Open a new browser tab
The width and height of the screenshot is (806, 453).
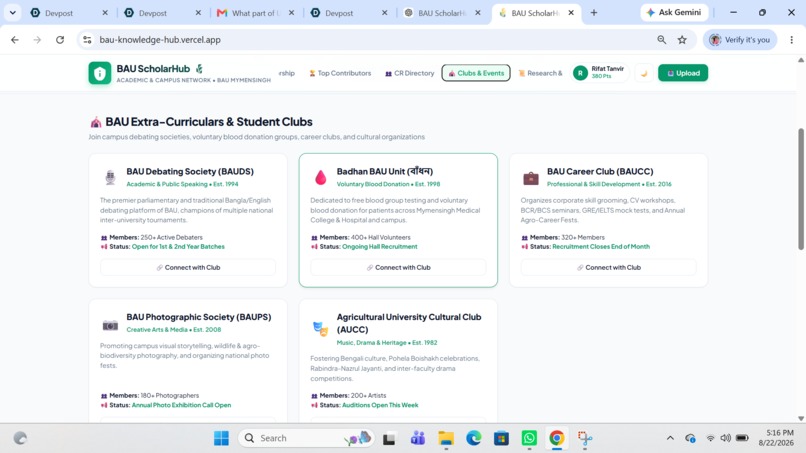click(594, 13)
